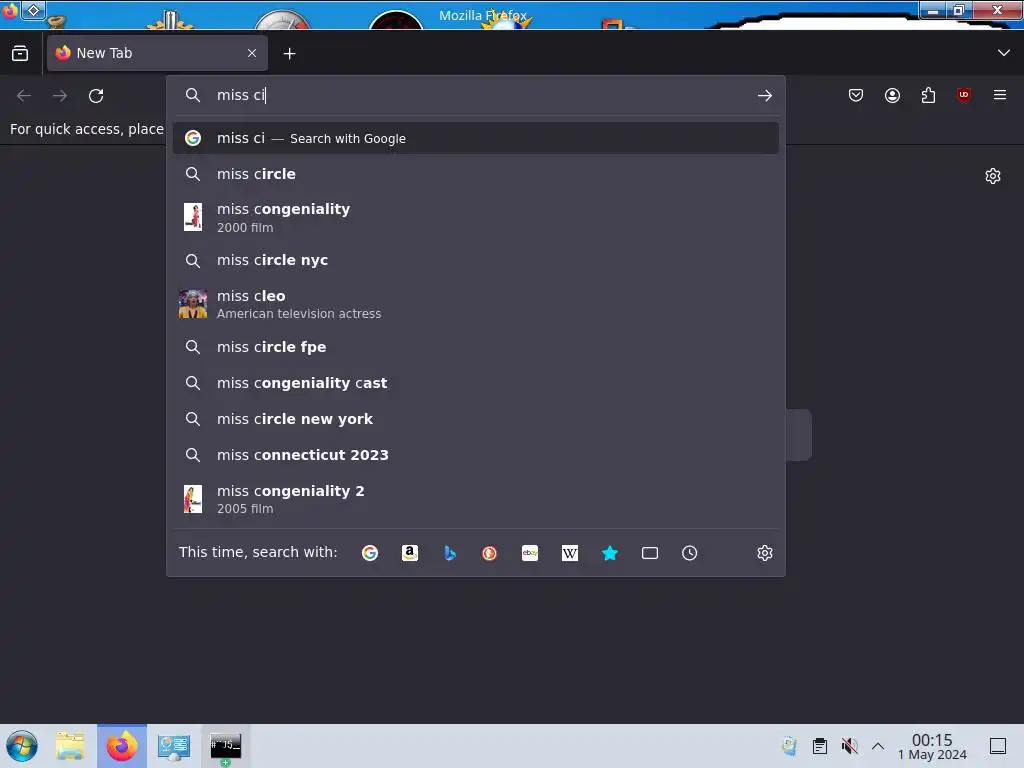The width and height of the screenshot is (1024, 768).
Task: Click the address bar text field
Action: coord(476,95)
